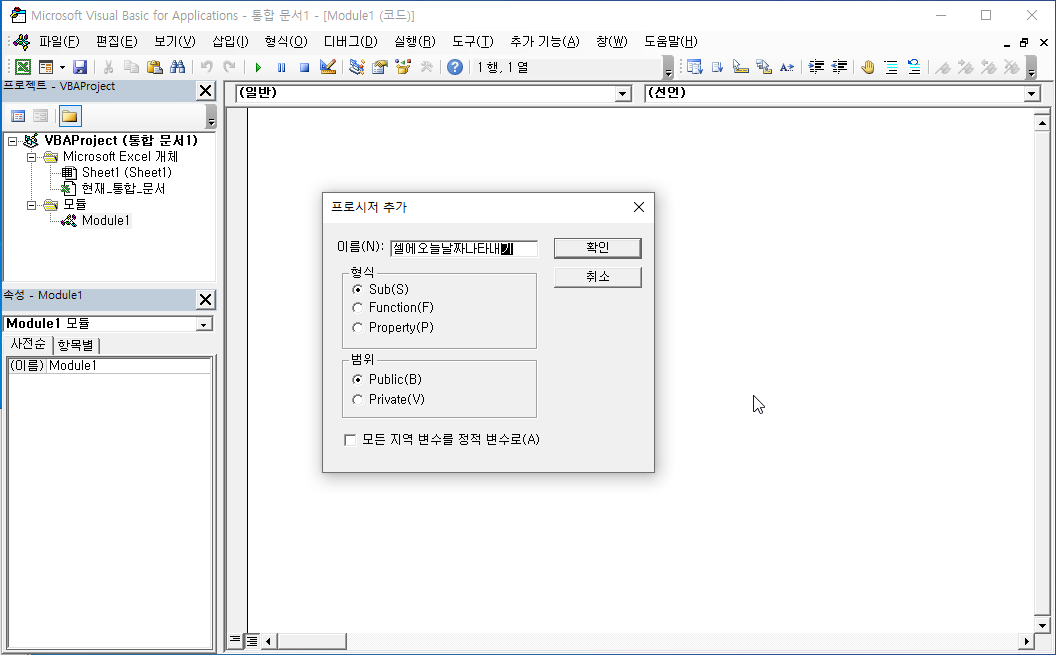The height and width of the screenshot is (655, 1056).
Task: Open the (선언) procedure dropdown
Action: coord(1032,93)
